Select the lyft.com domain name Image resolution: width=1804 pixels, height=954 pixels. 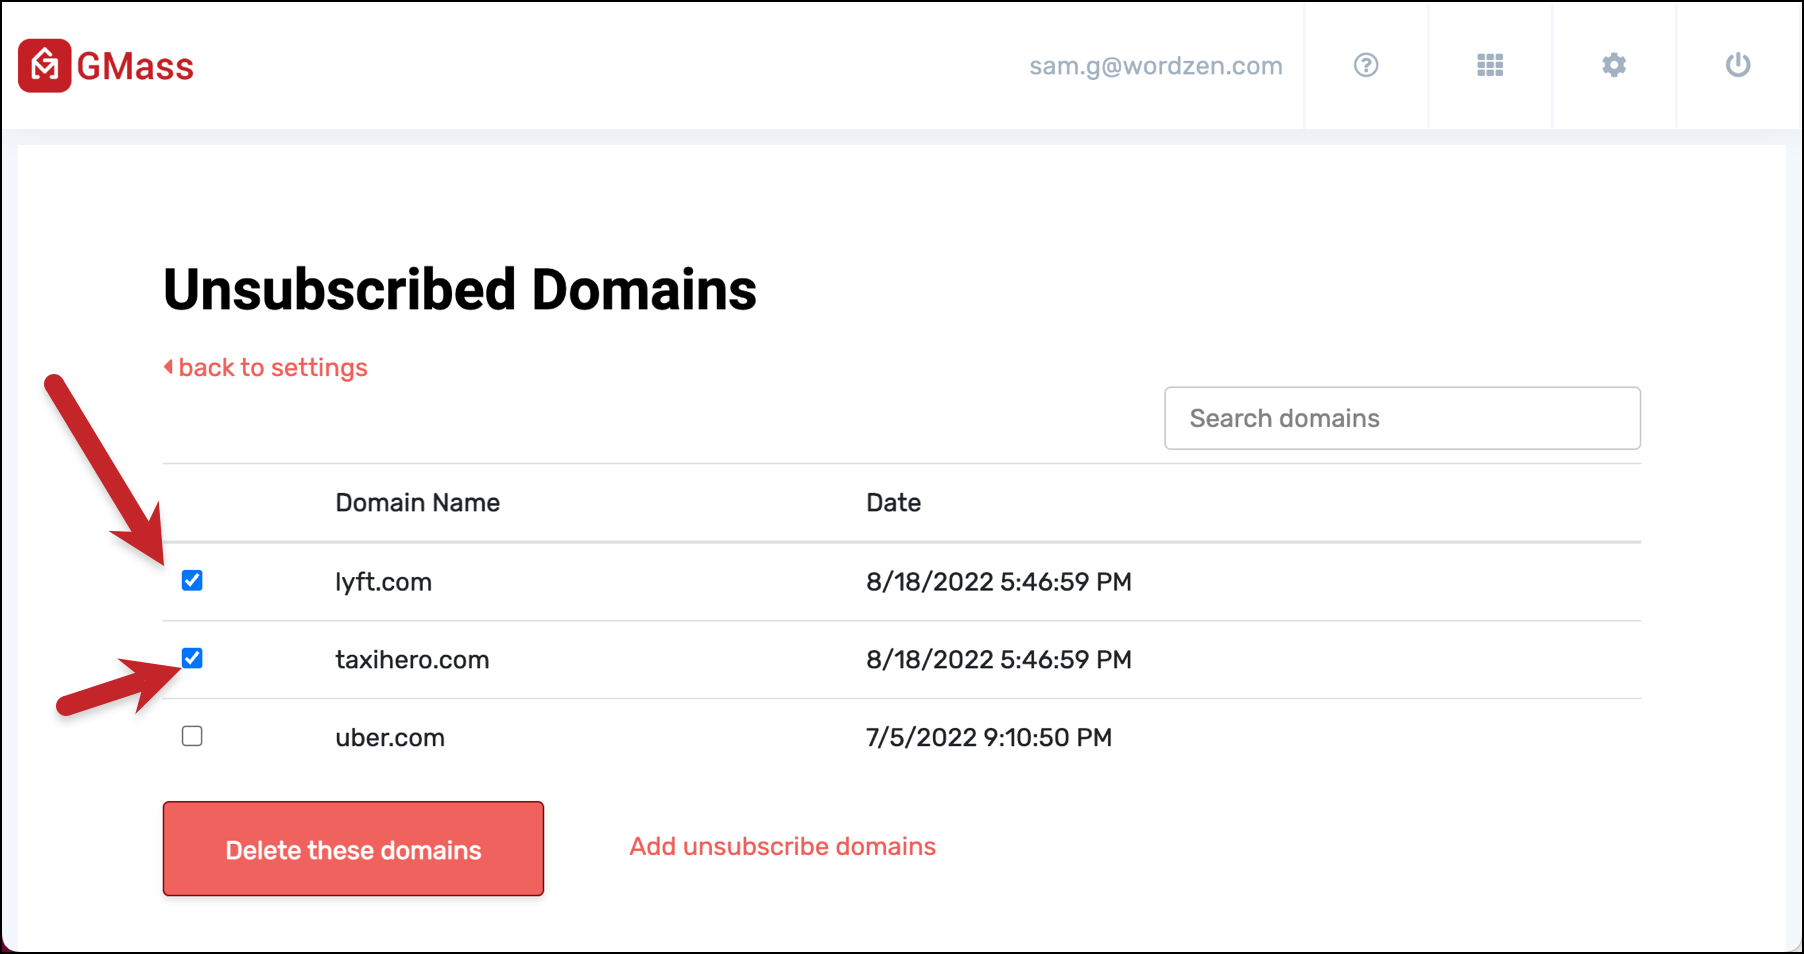tap(383, 582)
